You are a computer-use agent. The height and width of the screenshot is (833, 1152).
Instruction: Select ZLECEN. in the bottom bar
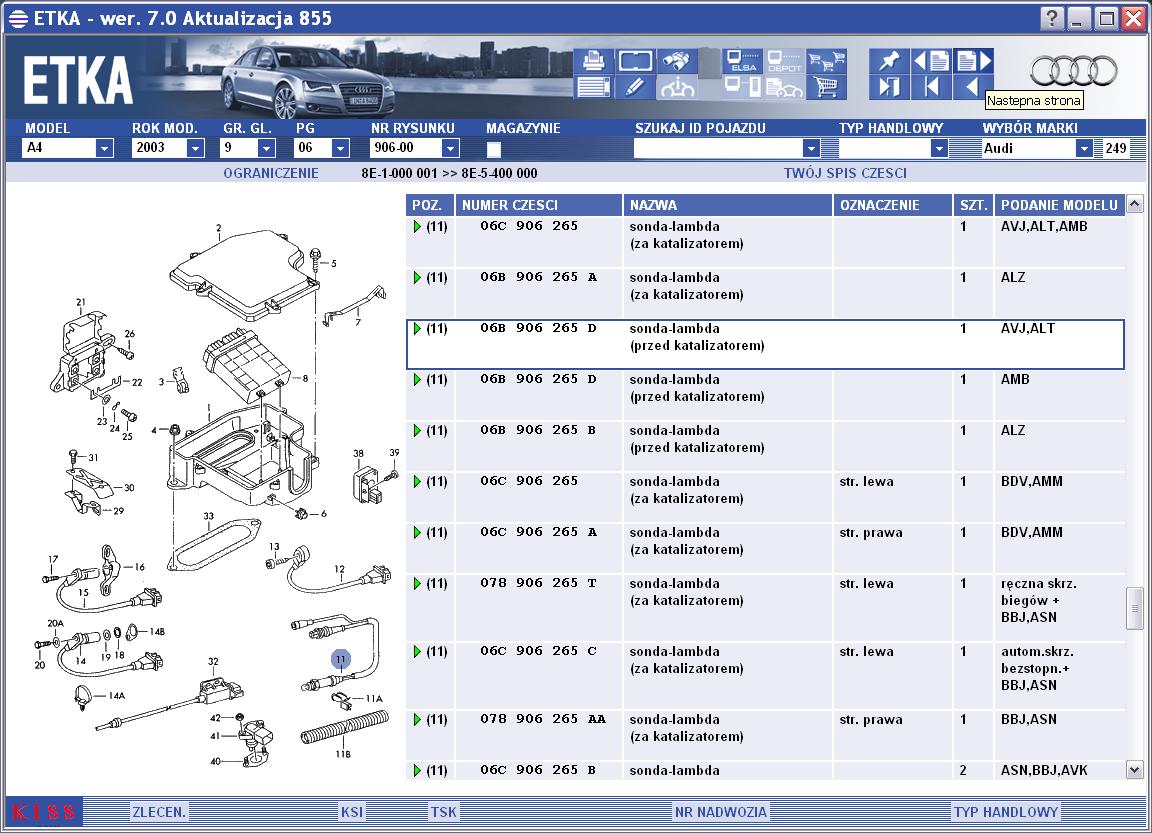[x=159, y=812]
